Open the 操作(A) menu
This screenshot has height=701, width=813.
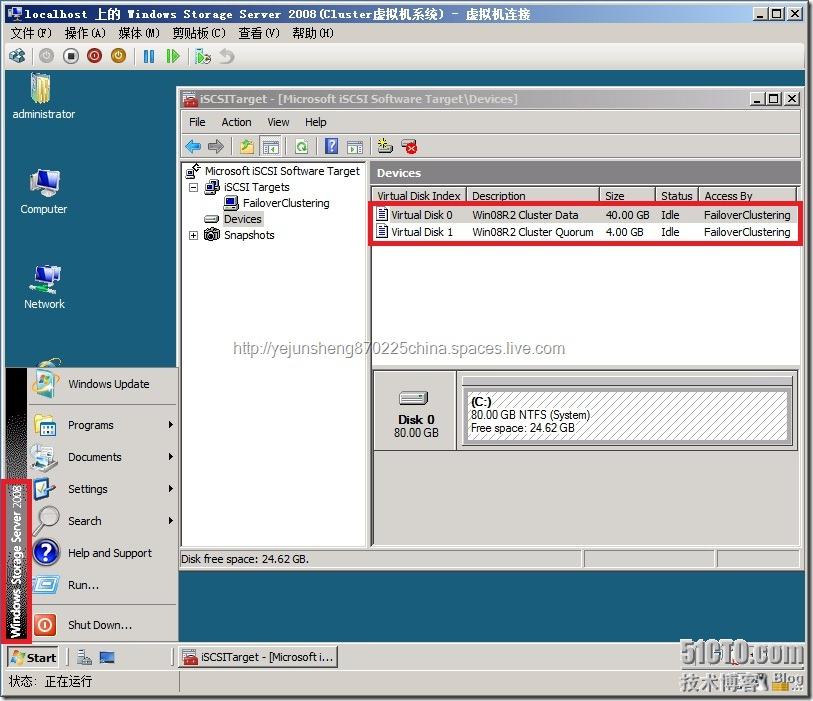pos(86,33)
